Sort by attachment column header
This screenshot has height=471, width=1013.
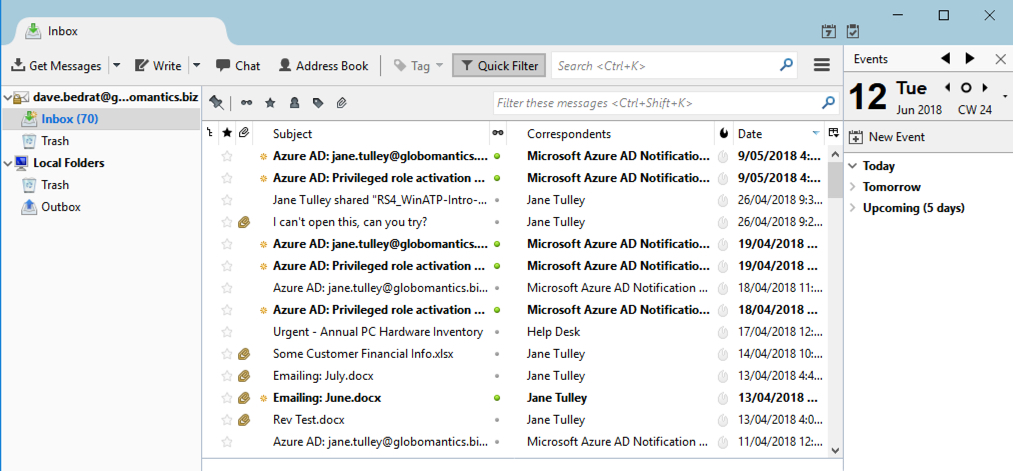pyautogui.click(x=243, y=133)
